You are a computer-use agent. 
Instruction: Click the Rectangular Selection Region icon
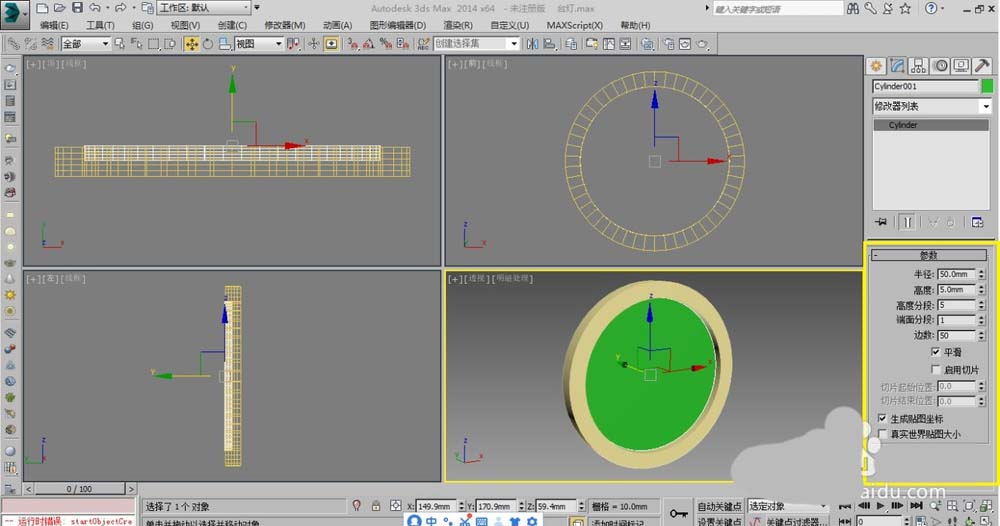pos(153,44)
